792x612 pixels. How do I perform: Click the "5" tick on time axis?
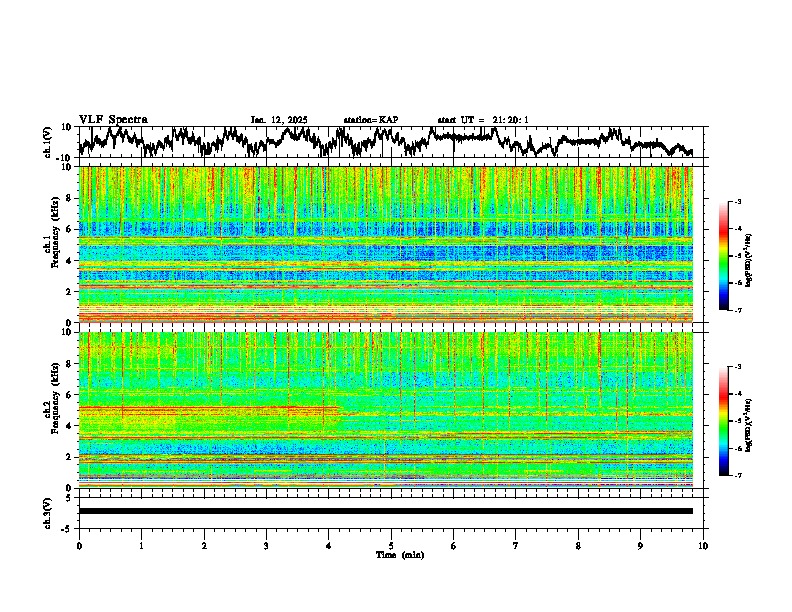[391, 546]
